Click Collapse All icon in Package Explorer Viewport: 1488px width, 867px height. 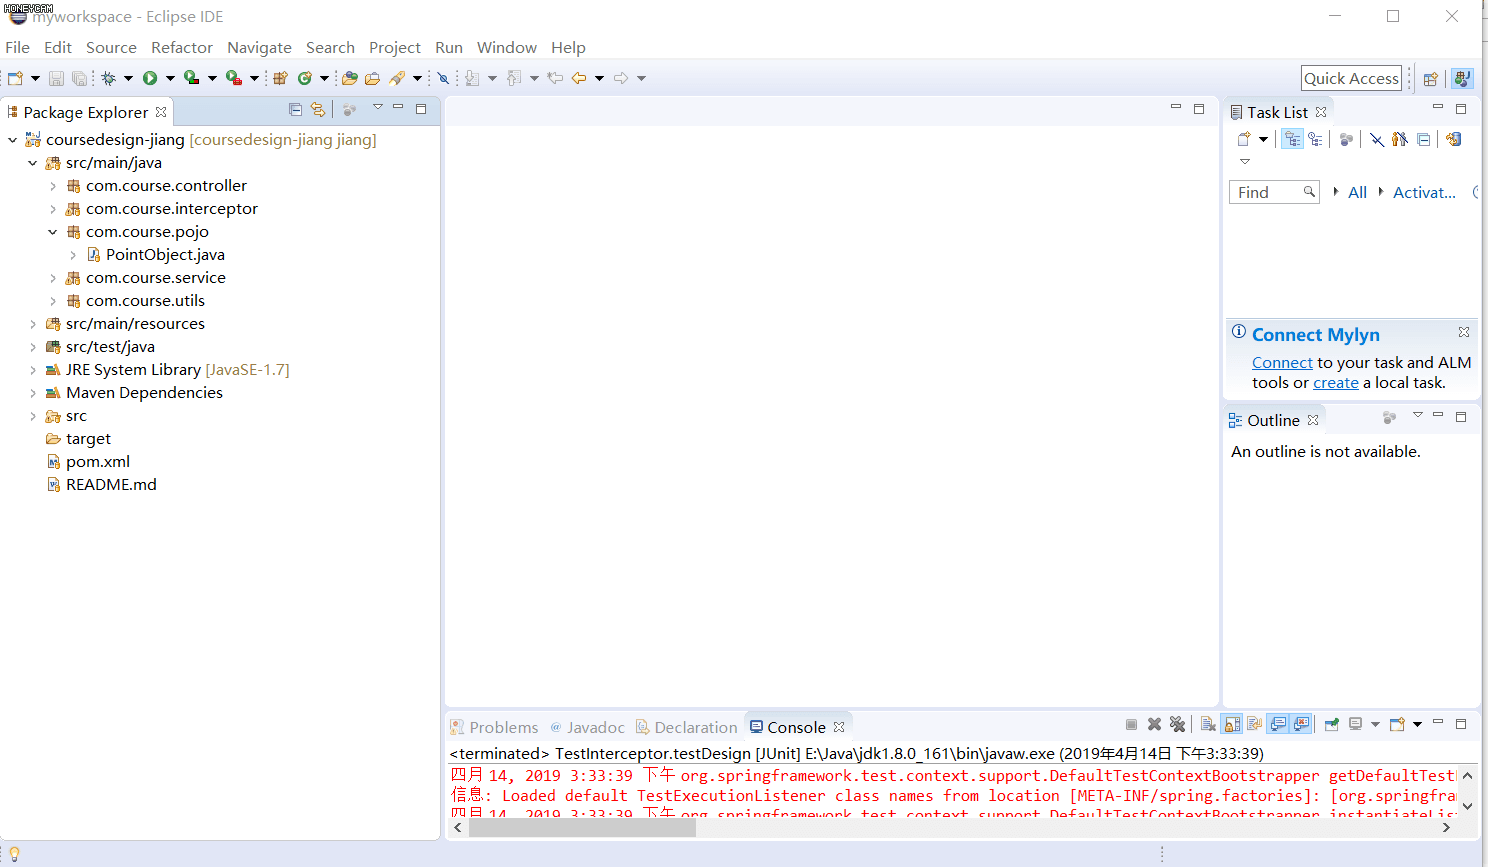coord(295,109)
